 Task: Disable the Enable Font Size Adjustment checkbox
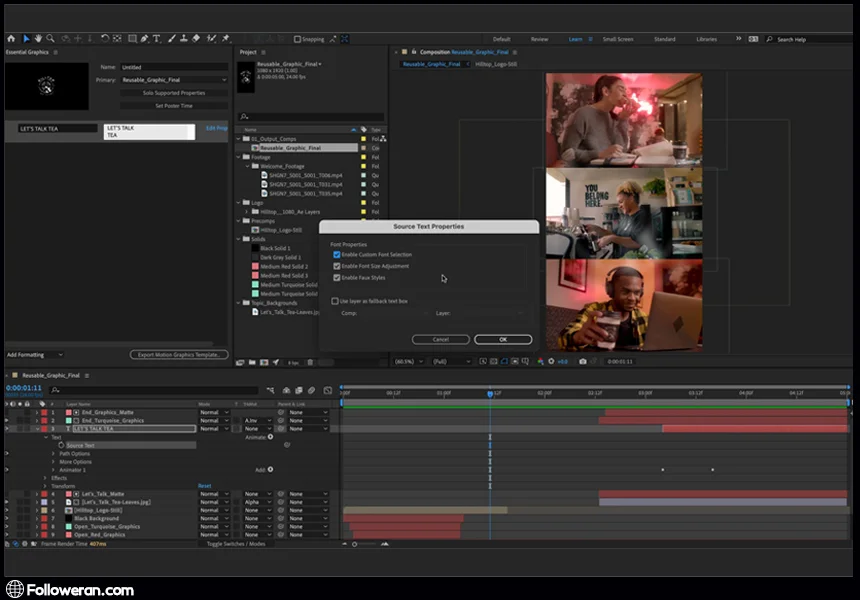337,266
